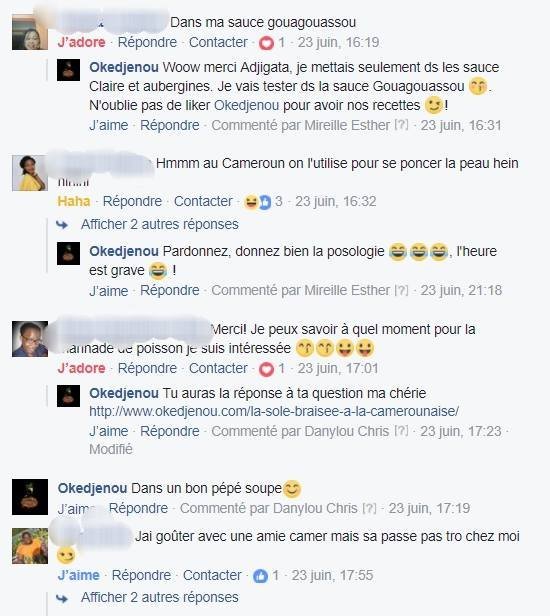Click the haha and like reaction icons
Viewport: 550px width, 616px height.
pyautogui.click(x=258, y=202)
